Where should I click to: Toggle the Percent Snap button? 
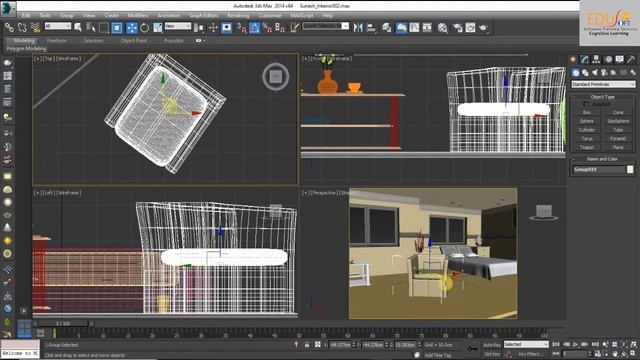point(267,27)
